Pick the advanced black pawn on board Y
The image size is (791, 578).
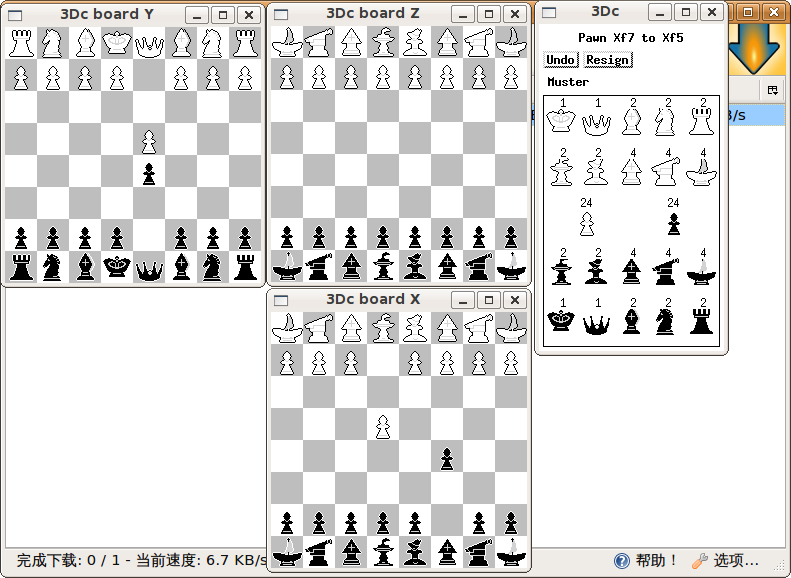coord(149,174)
